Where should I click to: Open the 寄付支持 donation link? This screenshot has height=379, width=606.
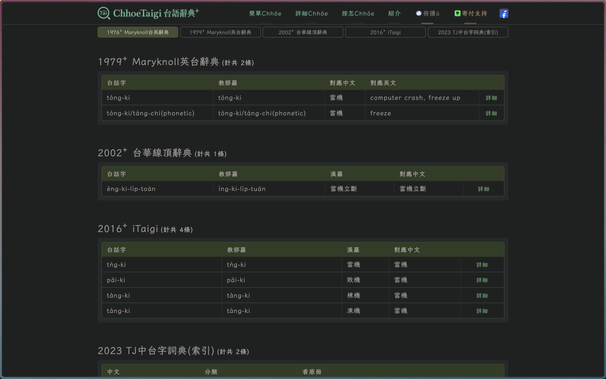pos(470,14)
